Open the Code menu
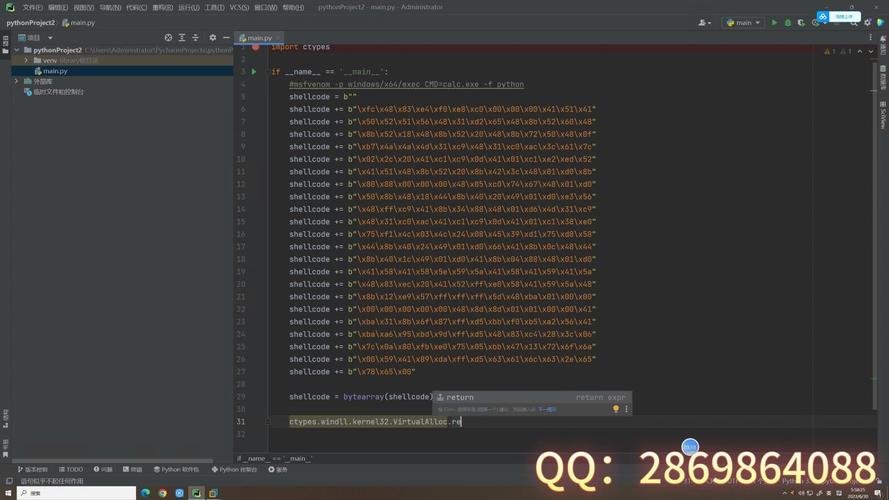Viewport: 889px width, 500px height. (136, 7)
